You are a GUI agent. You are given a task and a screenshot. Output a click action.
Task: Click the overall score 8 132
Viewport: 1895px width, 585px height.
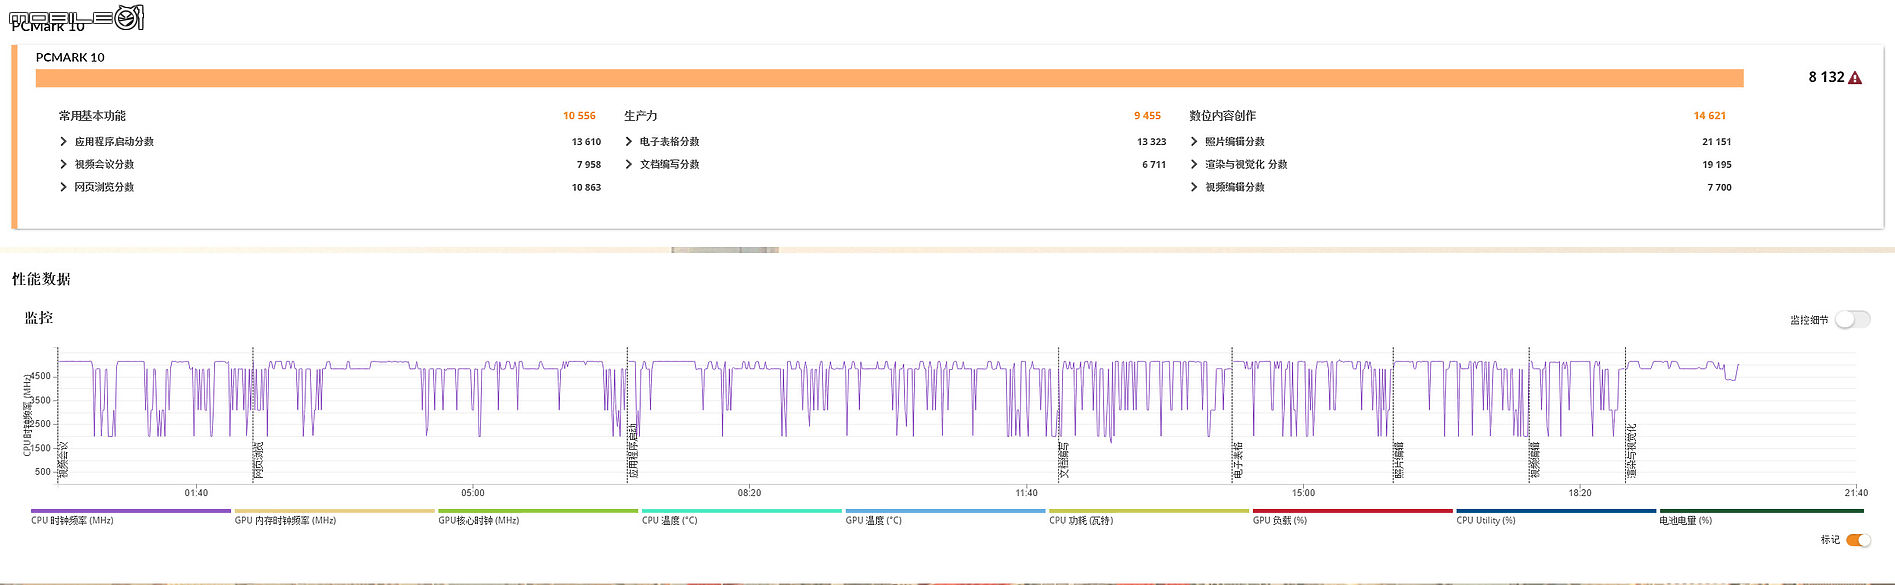click(x=1826, y=77)
